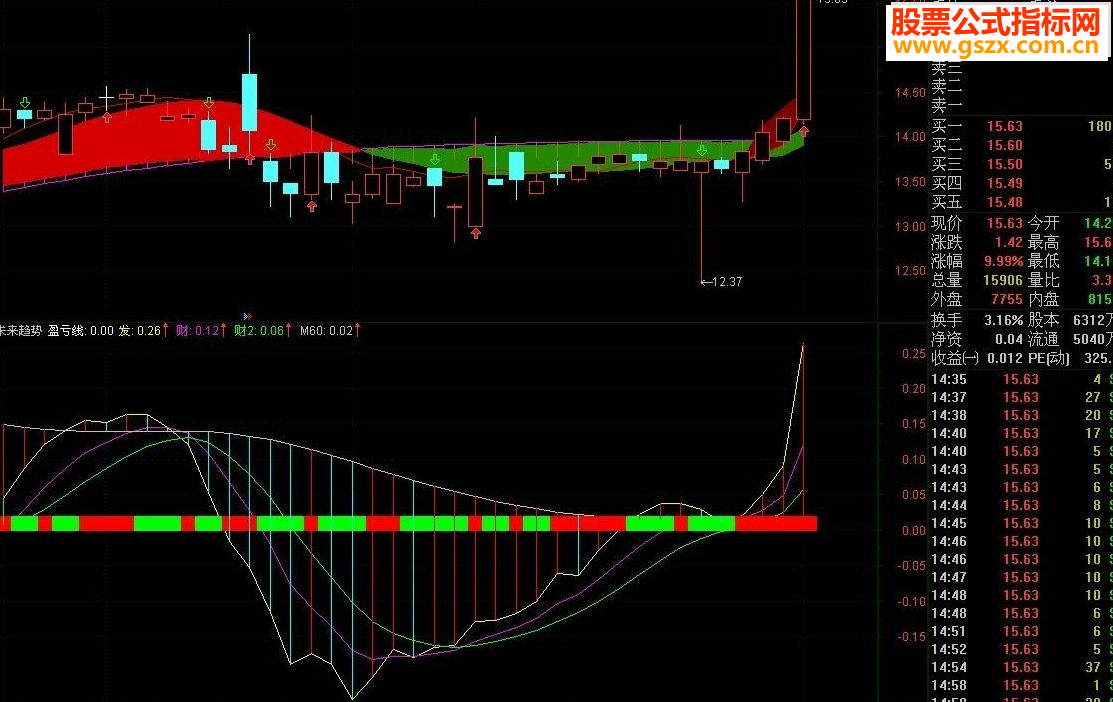Click the 量比 label
Image resolution: width=1113 pixels, height=702 pixels.
[1043, 281]
